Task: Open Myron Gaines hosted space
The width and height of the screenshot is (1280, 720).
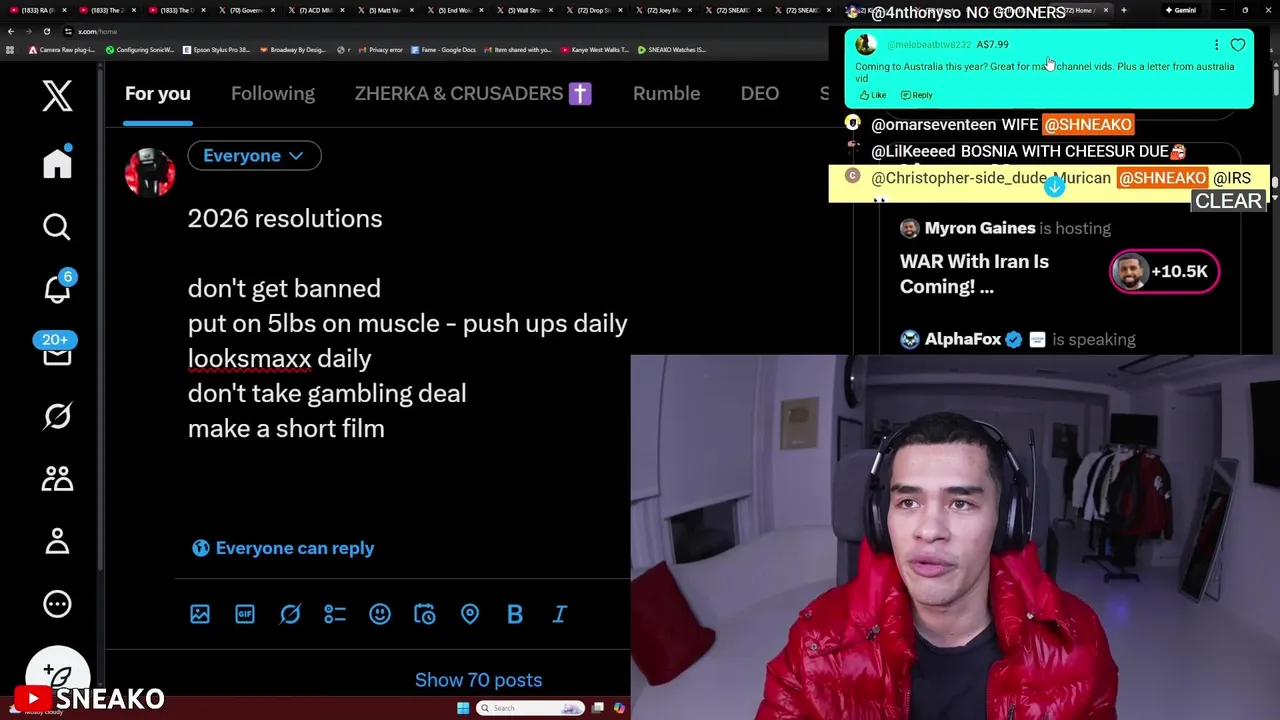Action: [x=1005, y=228]
